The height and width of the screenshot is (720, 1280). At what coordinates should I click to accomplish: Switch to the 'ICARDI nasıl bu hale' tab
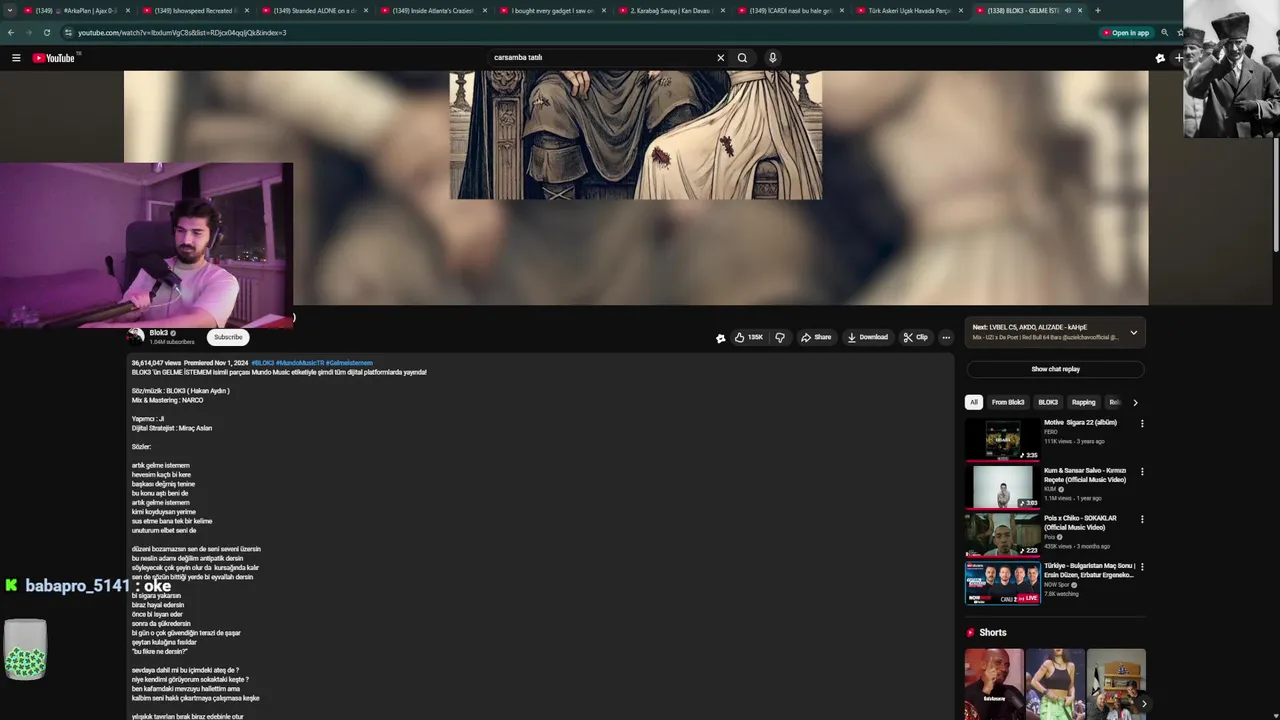(791, 11)
